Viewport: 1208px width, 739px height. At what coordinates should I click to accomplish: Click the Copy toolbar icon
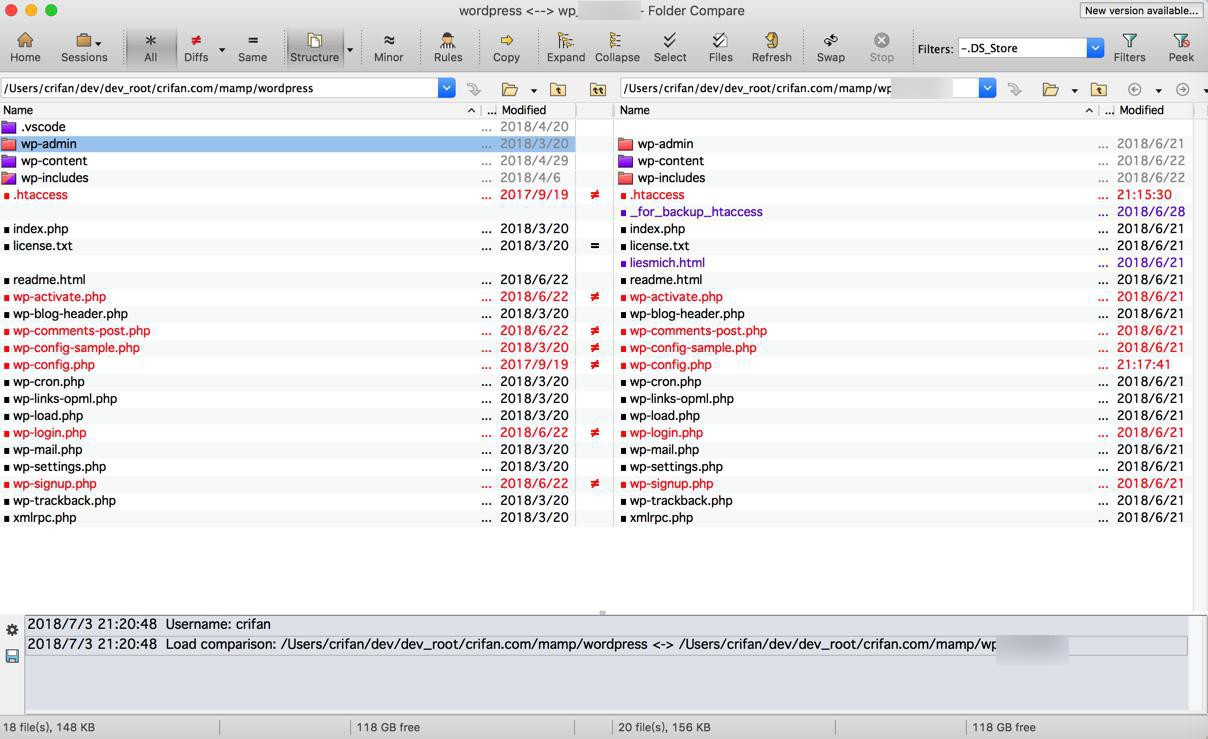point(506,47)
